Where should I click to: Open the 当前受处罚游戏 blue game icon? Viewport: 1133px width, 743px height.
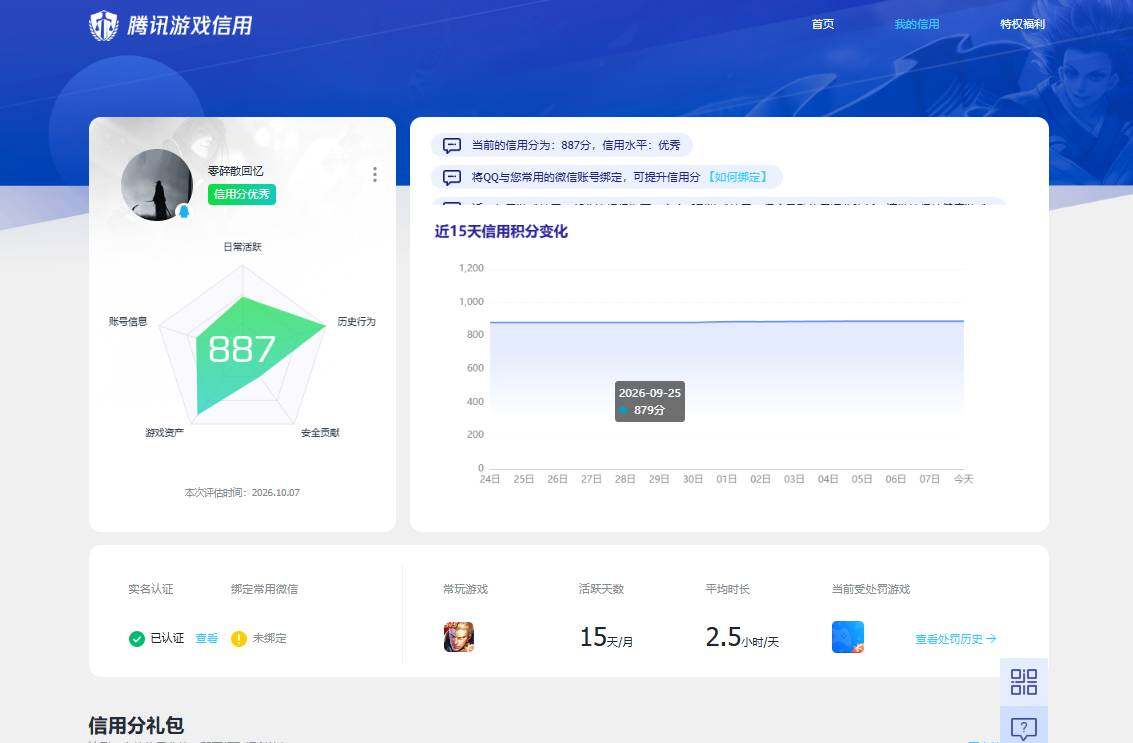[x=848, y=637]
